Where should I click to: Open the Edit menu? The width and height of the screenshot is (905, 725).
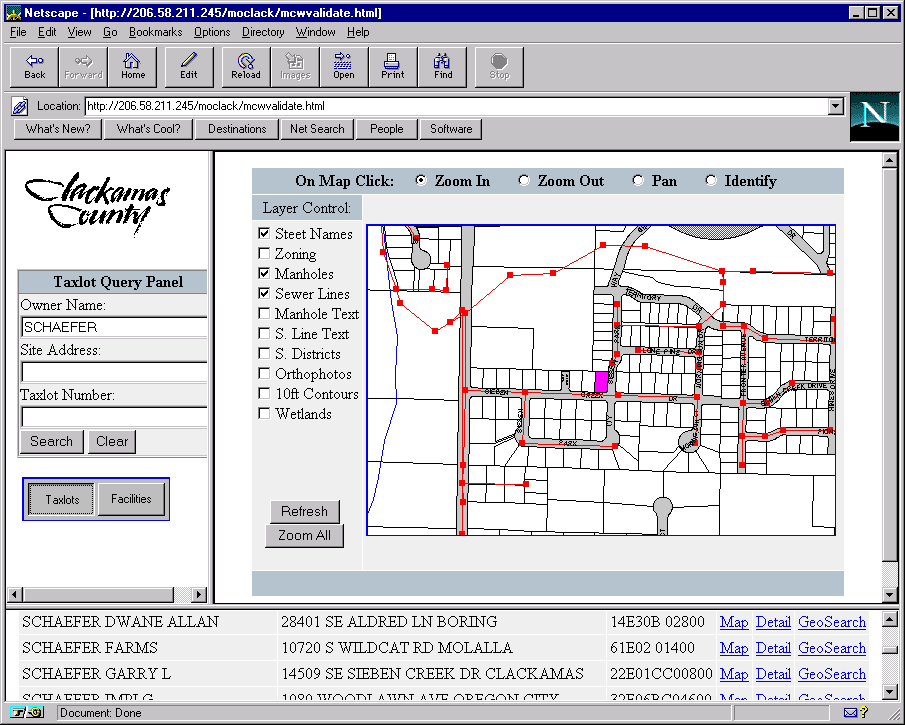47,32
